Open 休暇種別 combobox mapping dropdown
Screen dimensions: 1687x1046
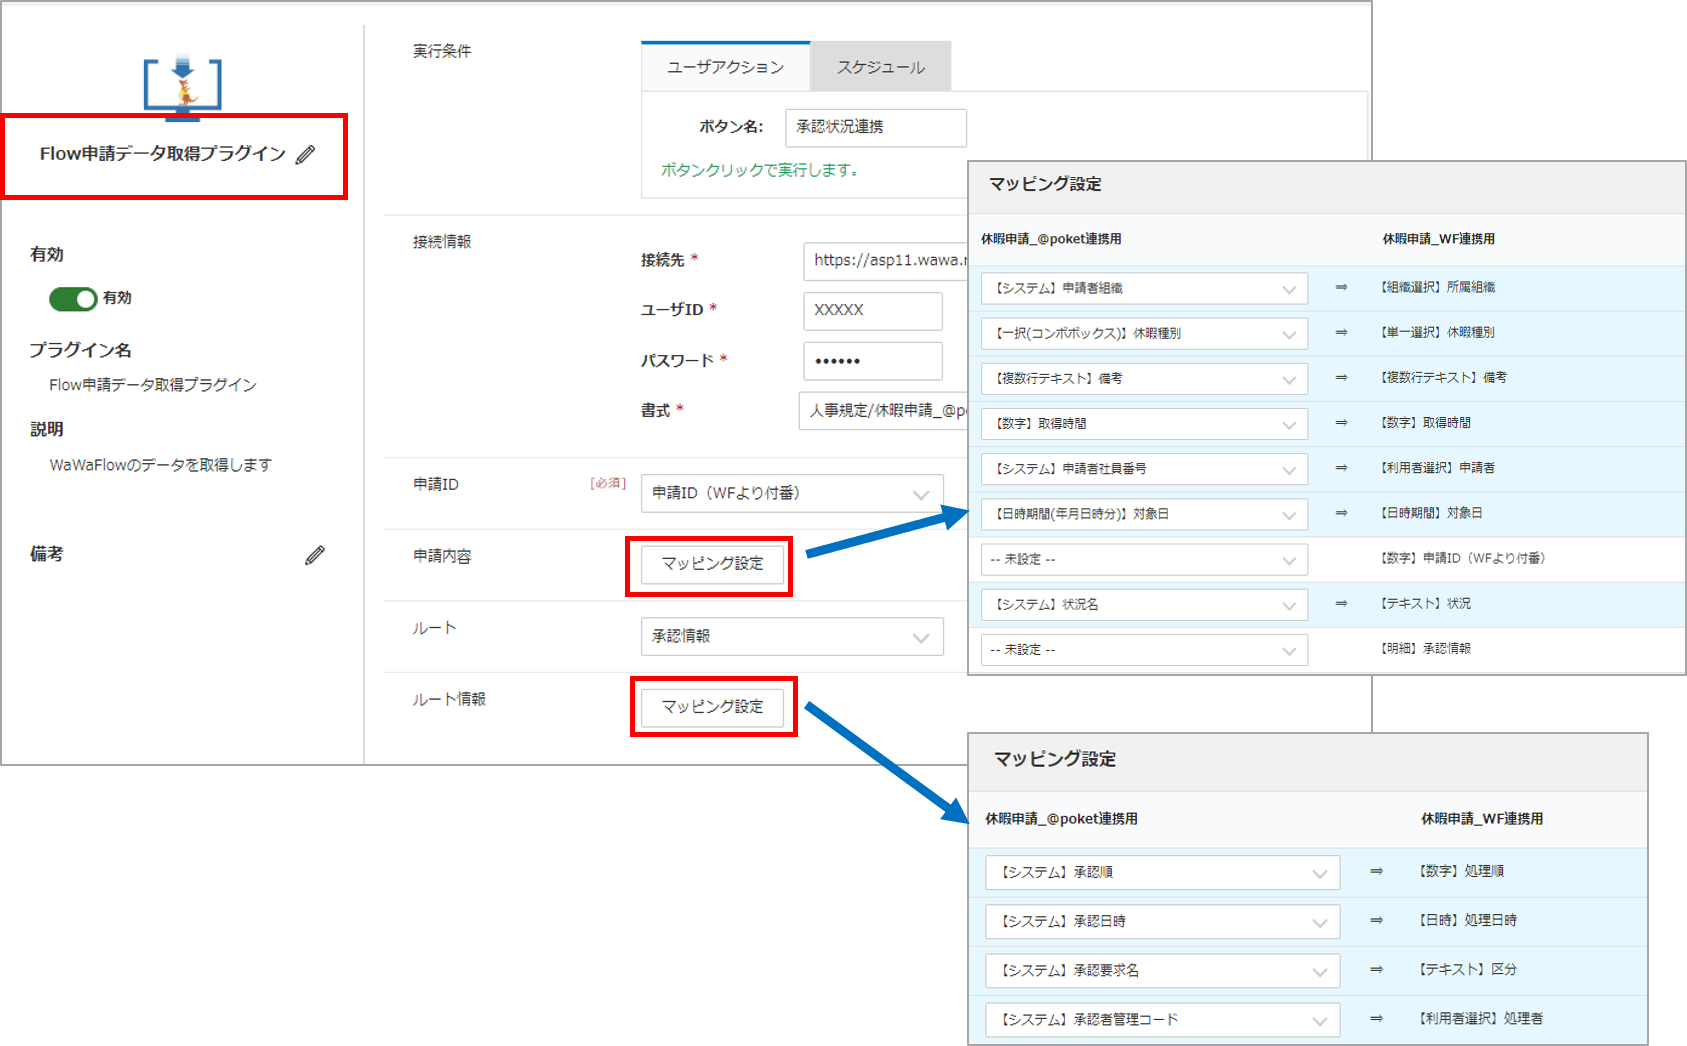point(1144,333)
